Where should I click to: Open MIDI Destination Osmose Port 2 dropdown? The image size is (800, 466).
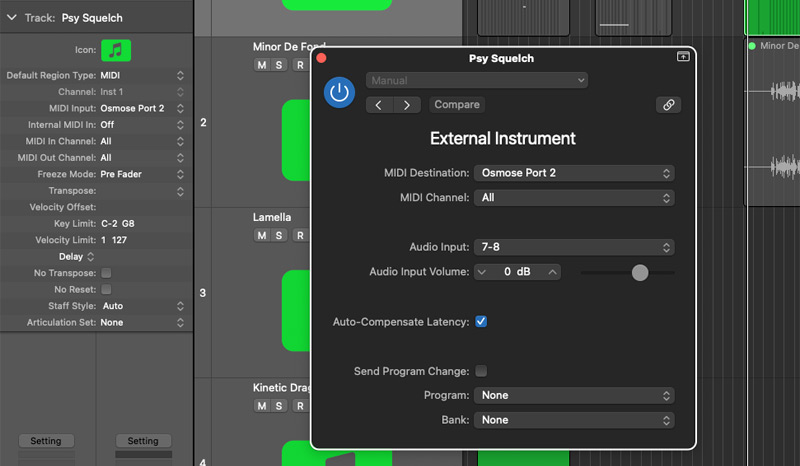point(574,173)
